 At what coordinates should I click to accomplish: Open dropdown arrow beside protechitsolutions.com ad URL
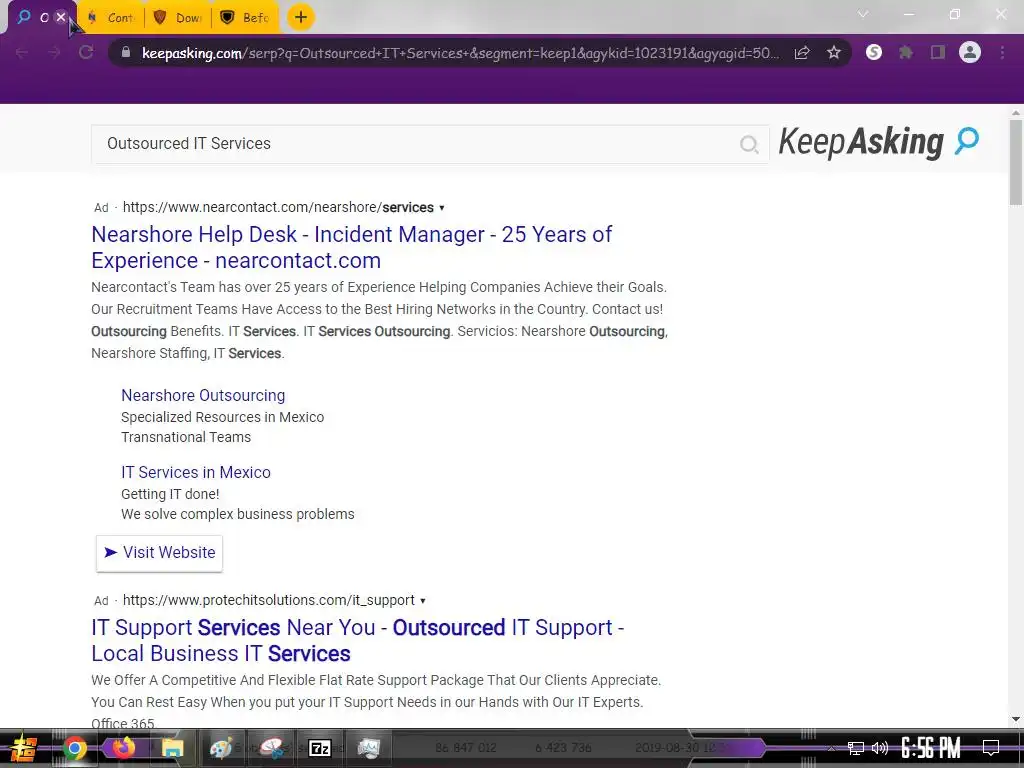(x=423, y=601)
